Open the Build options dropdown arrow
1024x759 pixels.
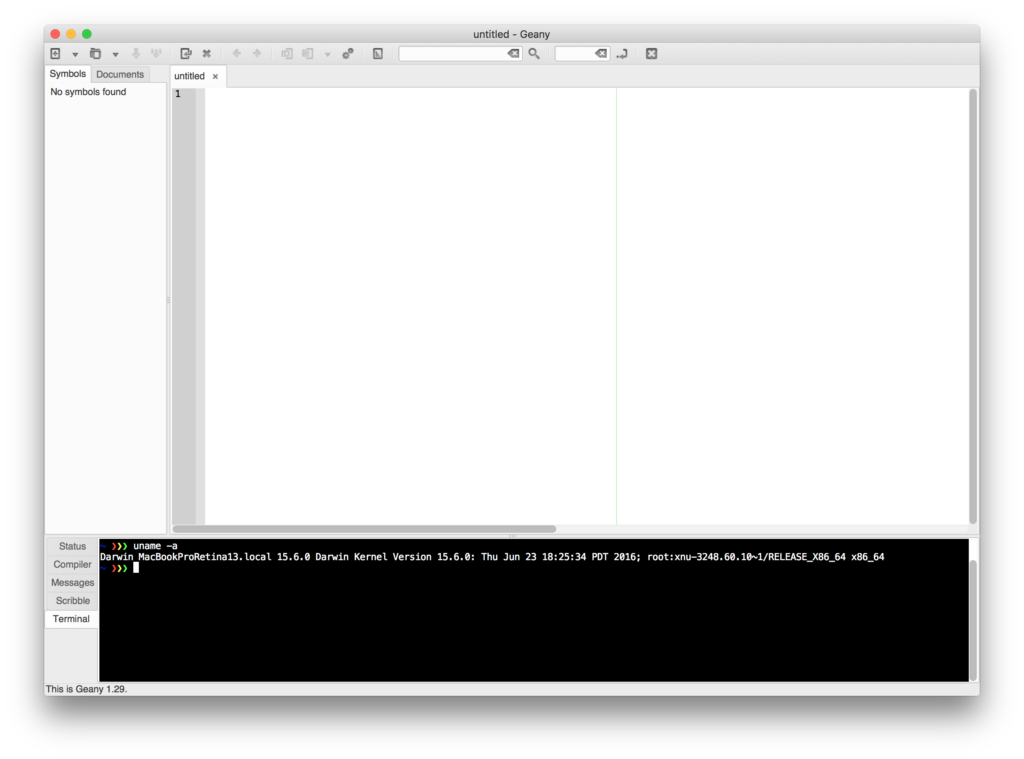[327, 53]
